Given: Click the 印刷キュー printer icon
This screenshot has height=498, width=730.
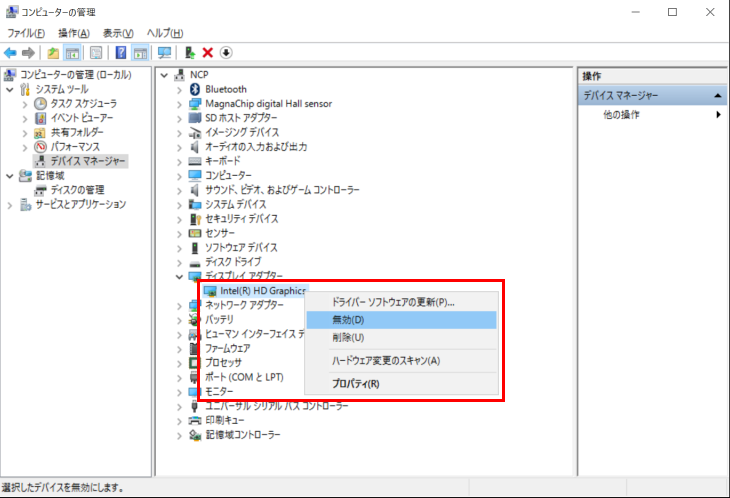Looking at the screenshot, I should (195, 420).
